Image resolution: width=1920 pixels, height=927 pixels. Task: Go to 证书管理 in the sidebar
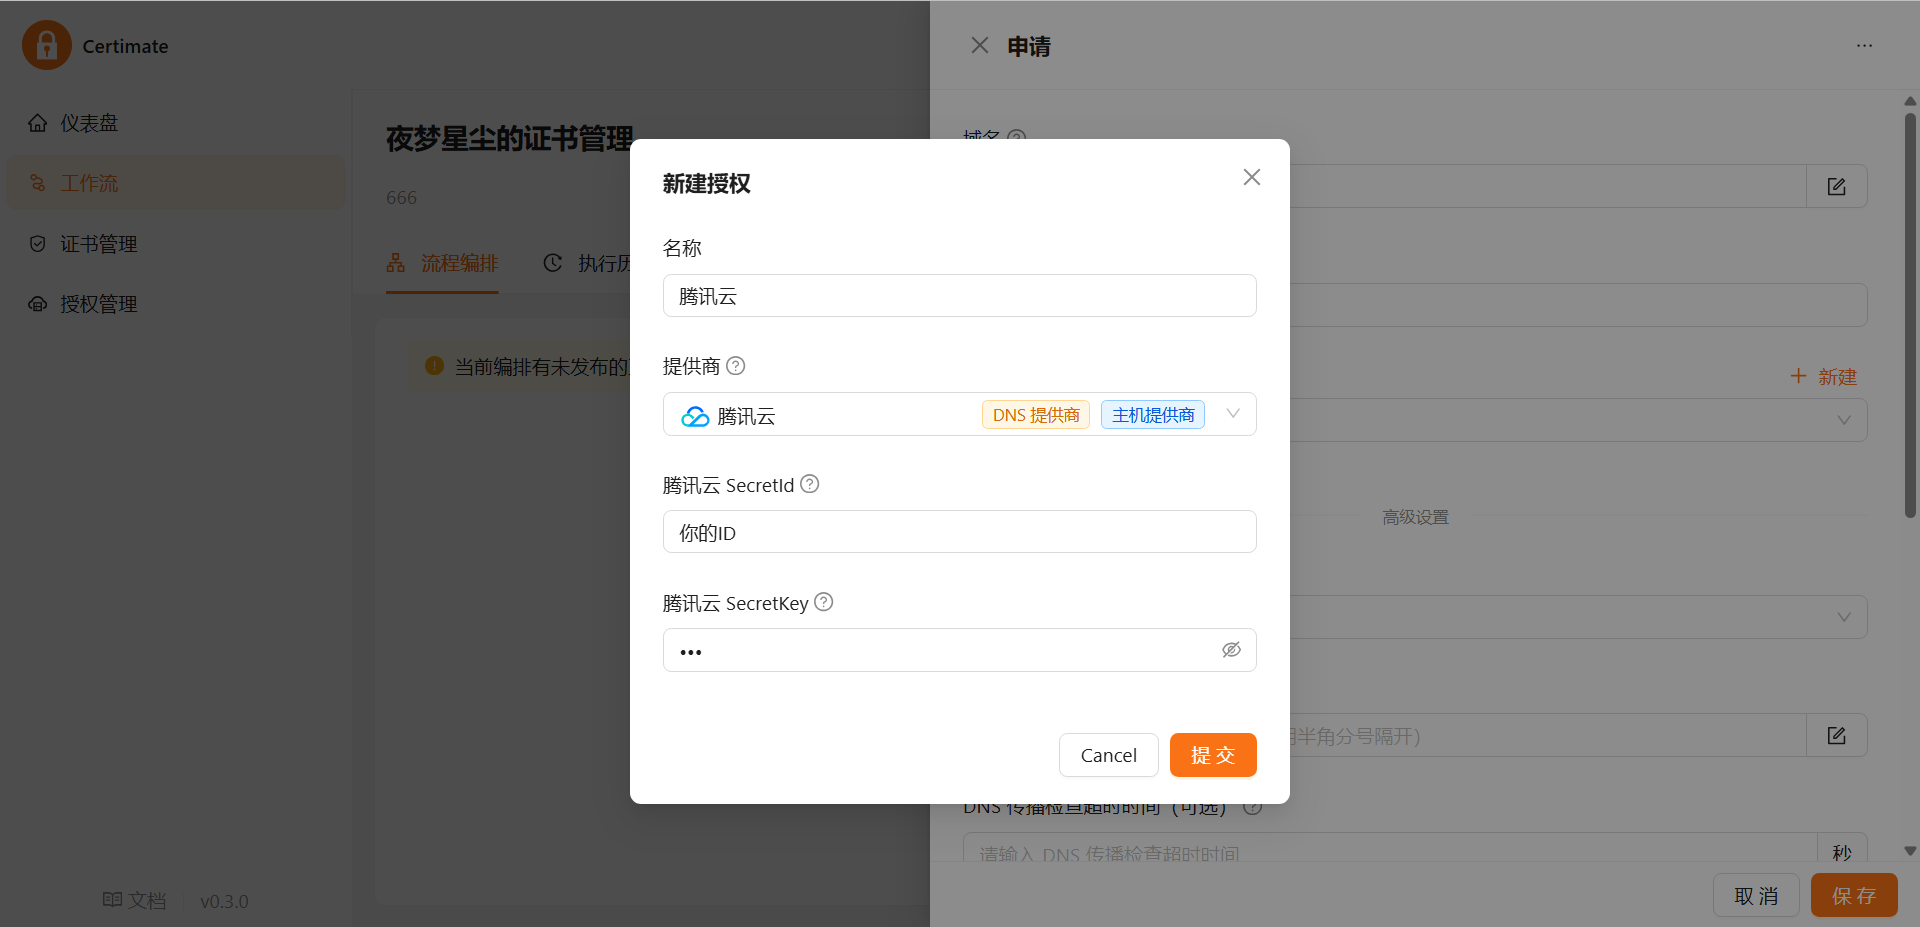(x=98, y=244)
